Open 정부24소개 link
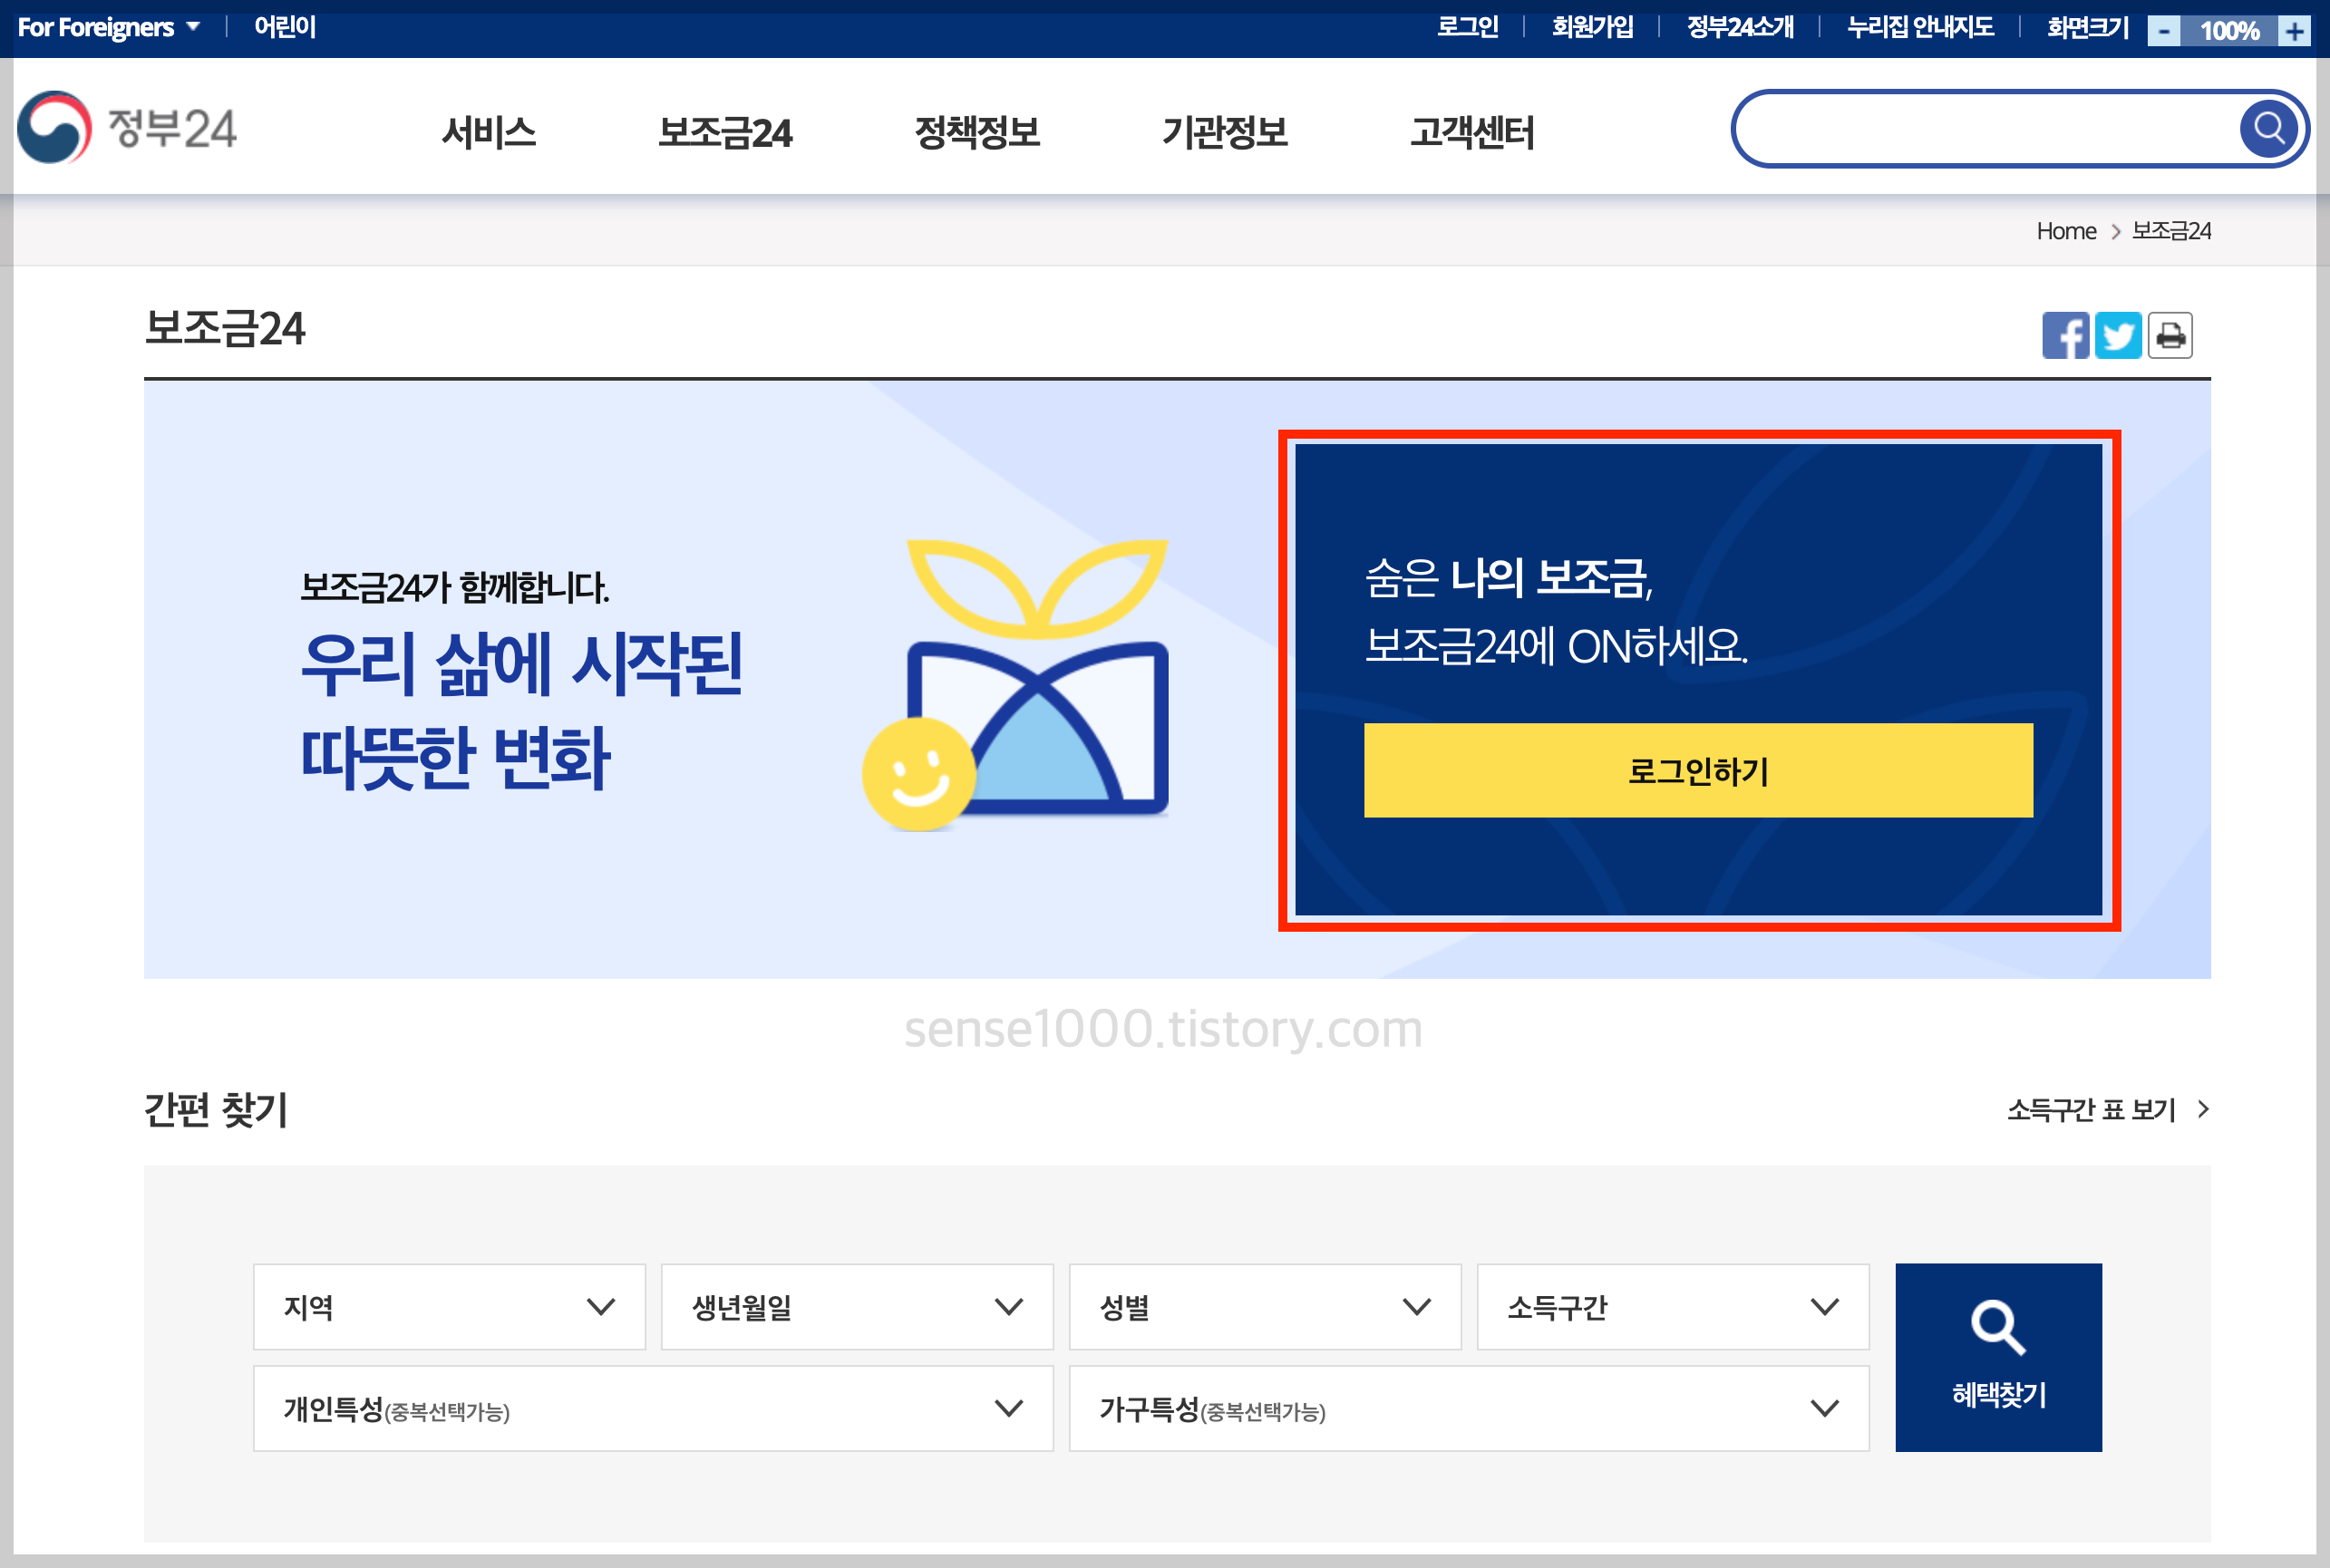 (1740, 27)
